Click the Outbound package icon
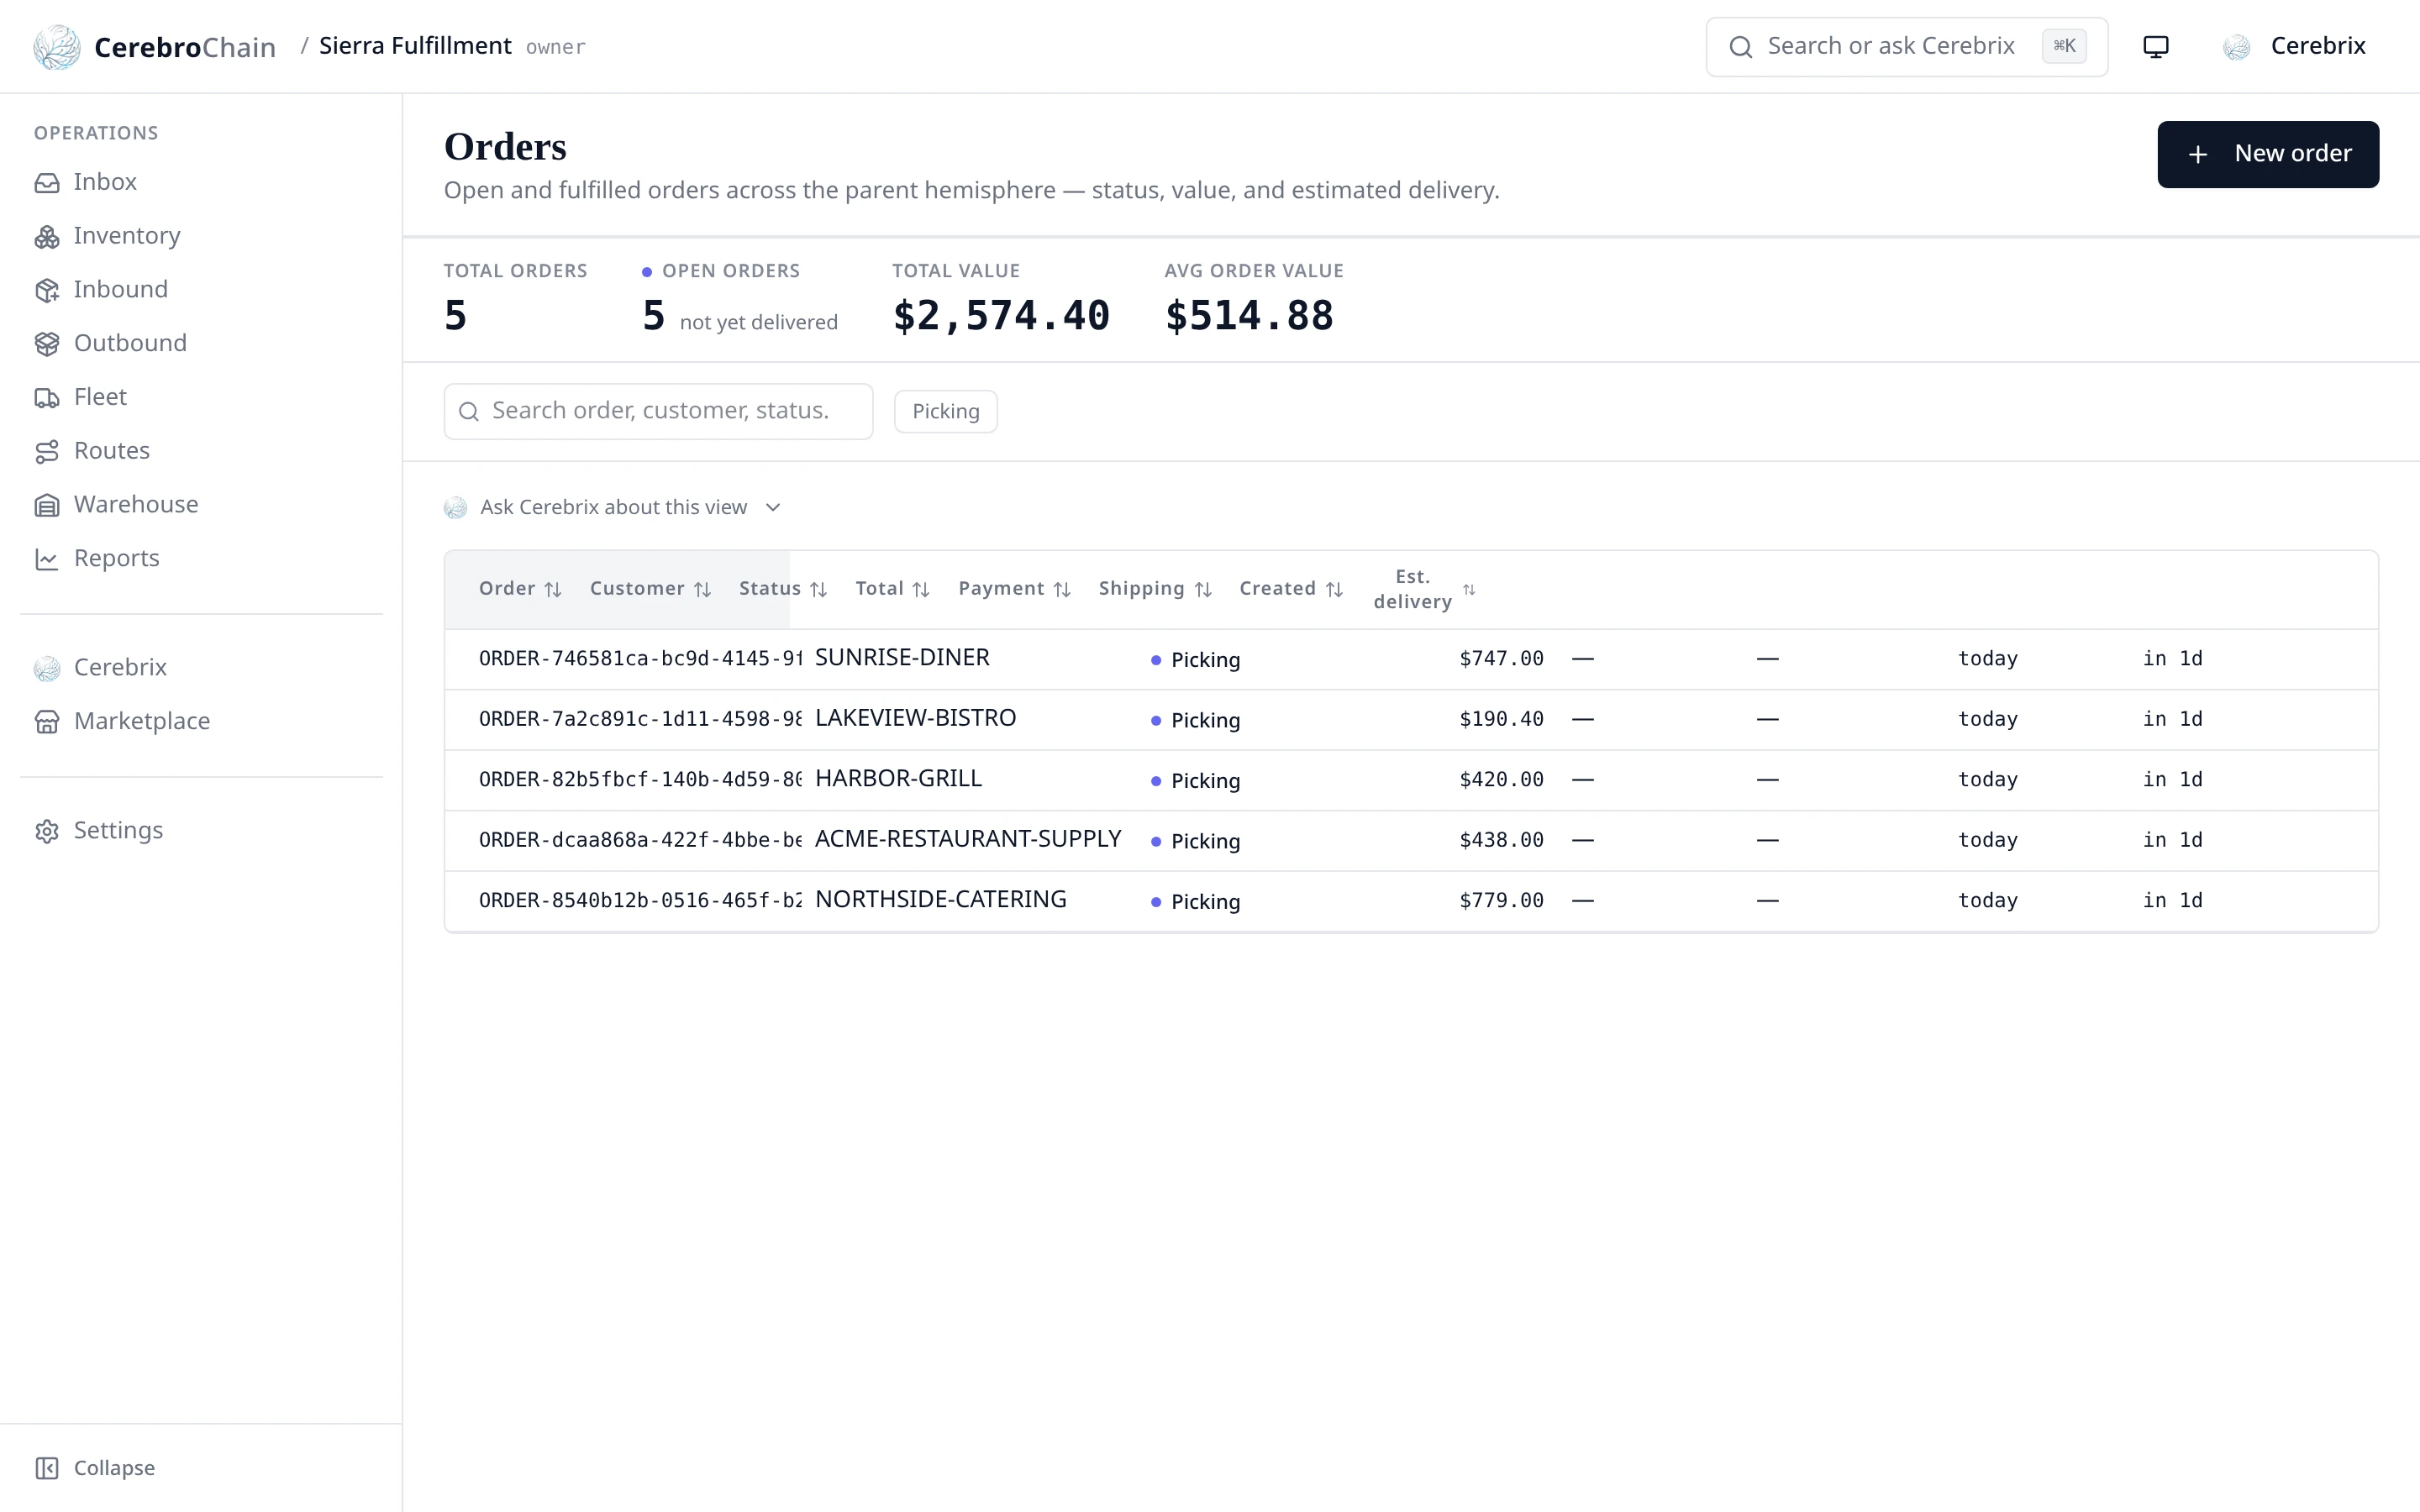This screenshot has width=2420, height=1512. coord(47,344)
